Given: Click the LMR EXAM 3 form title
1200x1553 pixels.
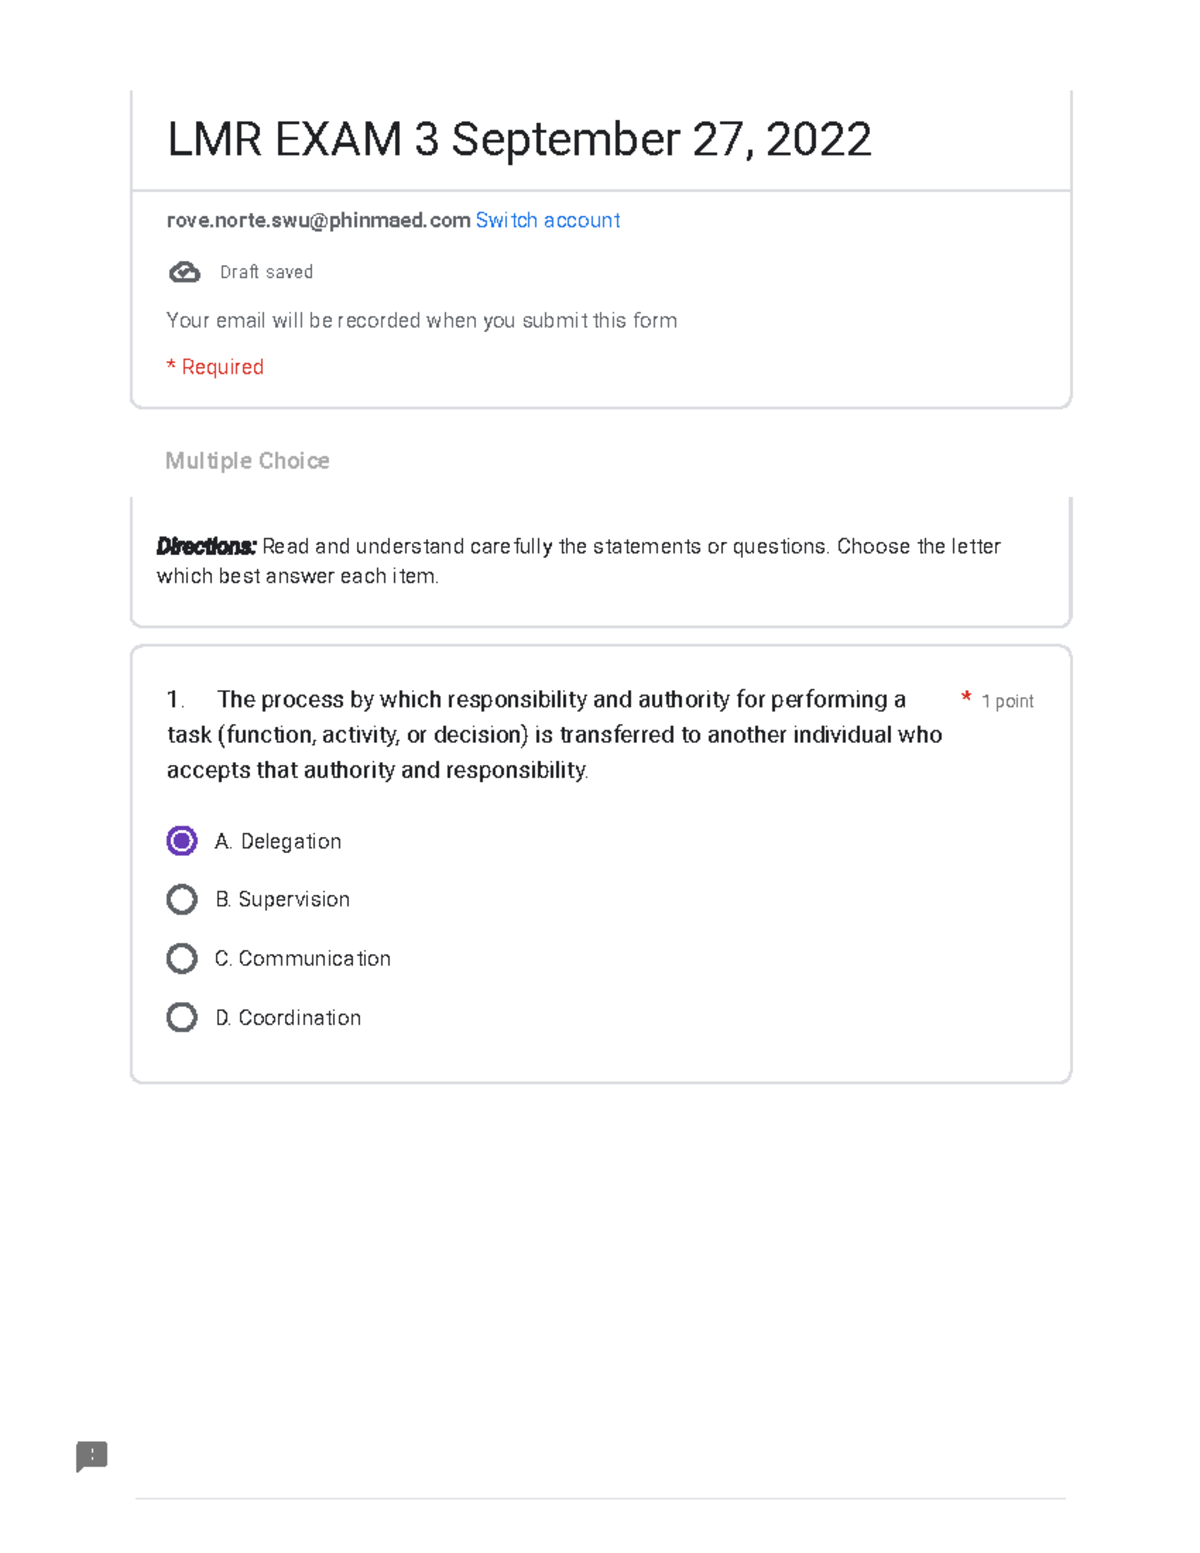Looking at the screenshot, I should point(519,139).
